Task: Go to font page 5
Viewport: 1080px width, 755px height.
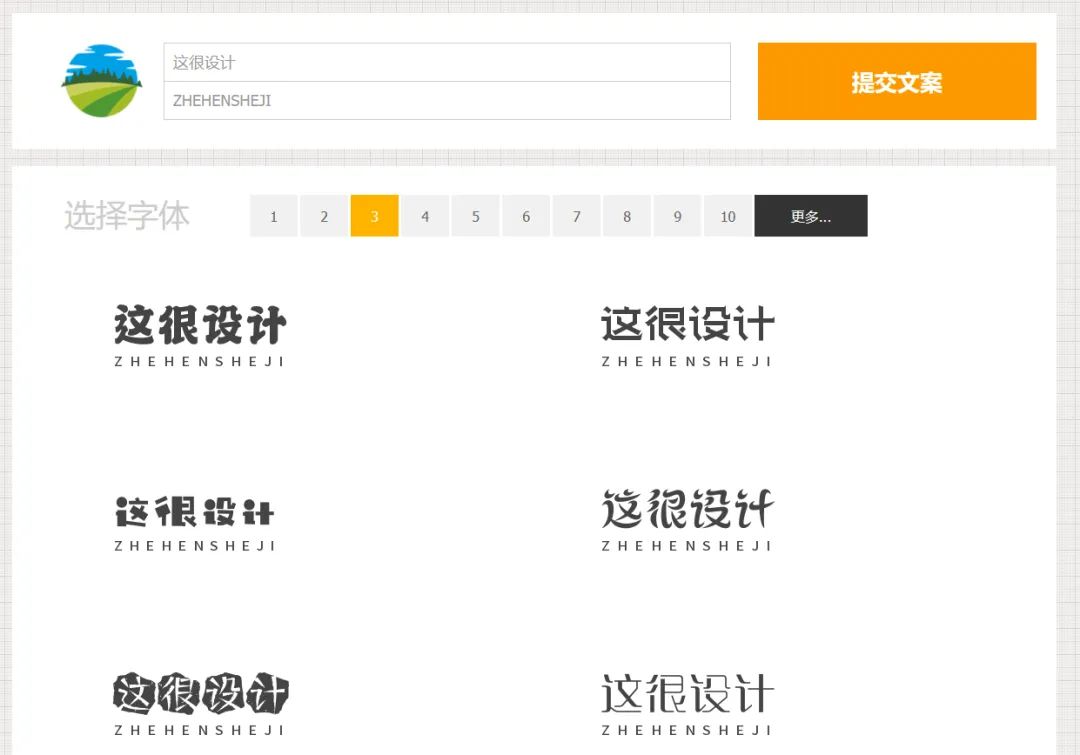Action: point(475,216)
